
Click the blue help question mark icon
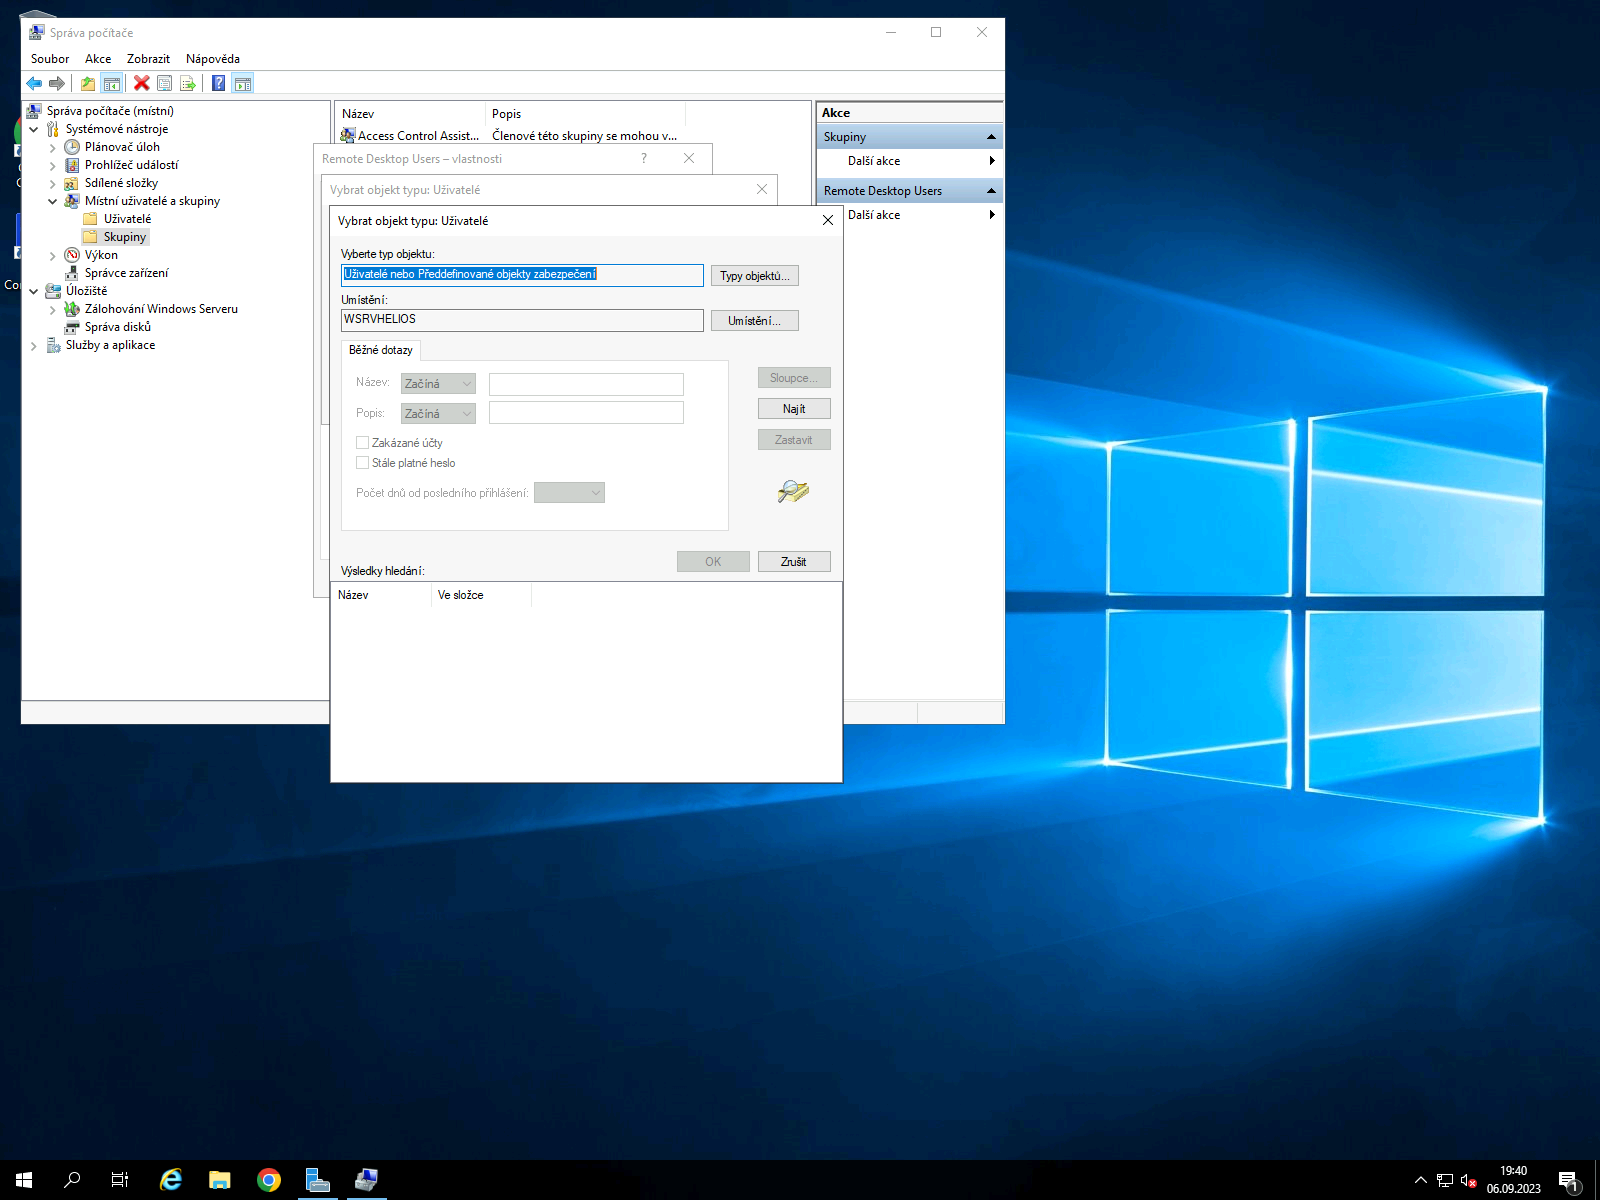[218, 83]
